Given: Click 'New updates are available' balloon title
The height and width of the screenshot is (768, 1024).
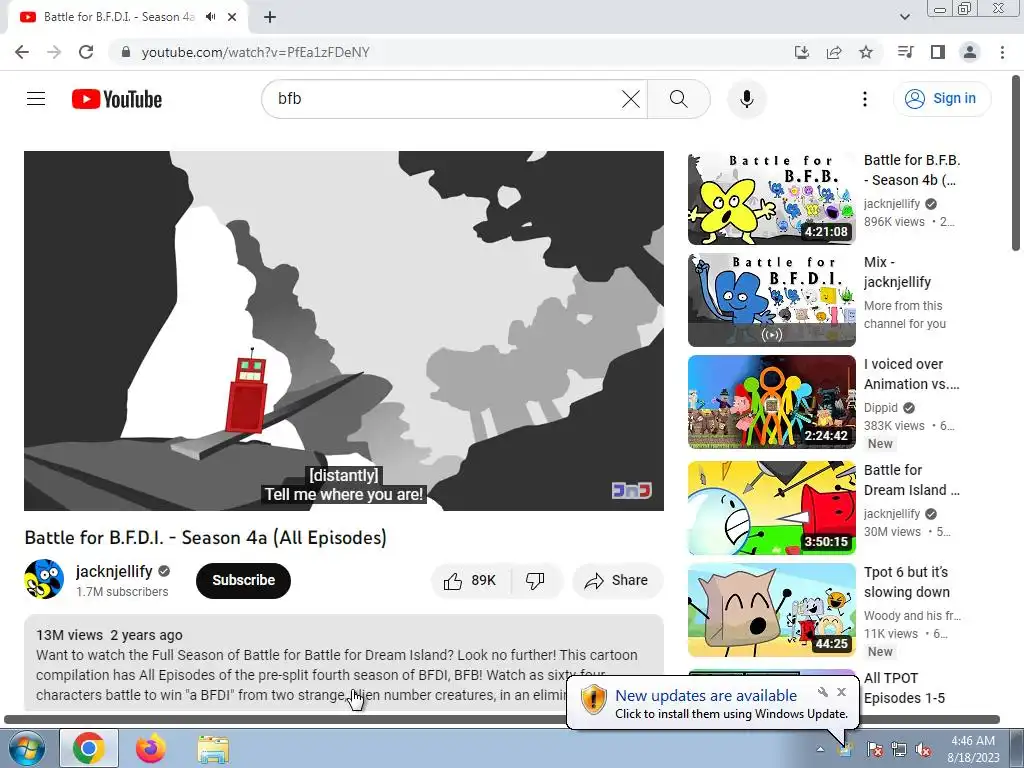Looking at the screenshot, I should coord(705,696).
